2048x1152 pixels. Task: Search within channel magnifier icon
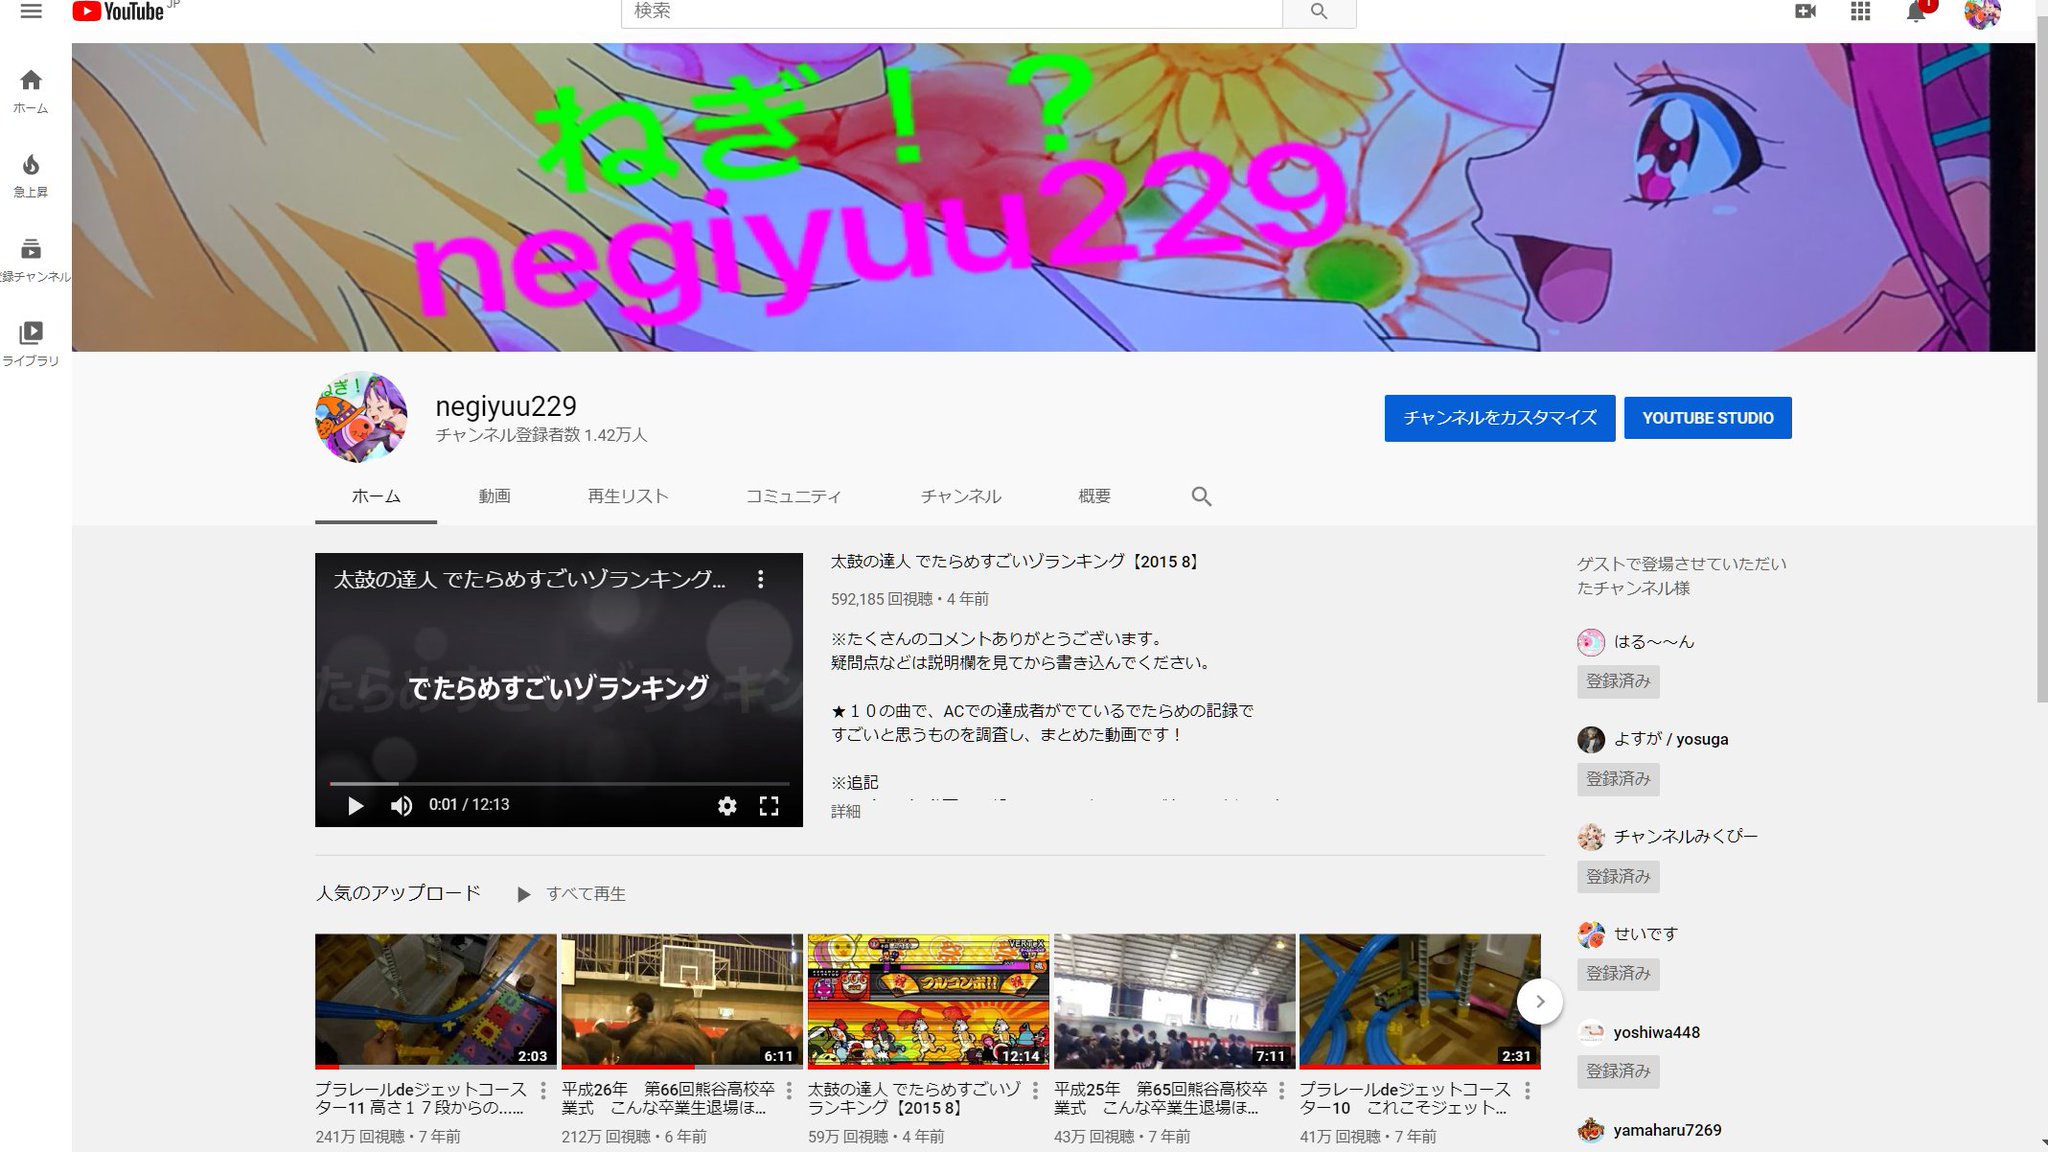coord(1201,497)
